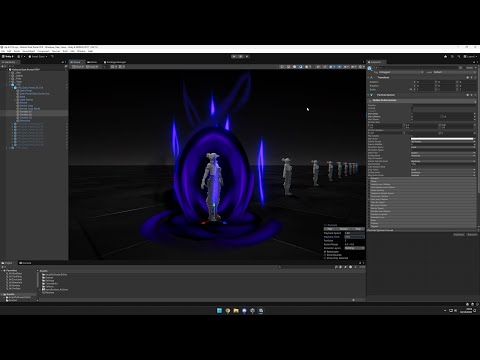Open the Component menu
This screenshot has height=360, width=480.
(x=43, y=51)
